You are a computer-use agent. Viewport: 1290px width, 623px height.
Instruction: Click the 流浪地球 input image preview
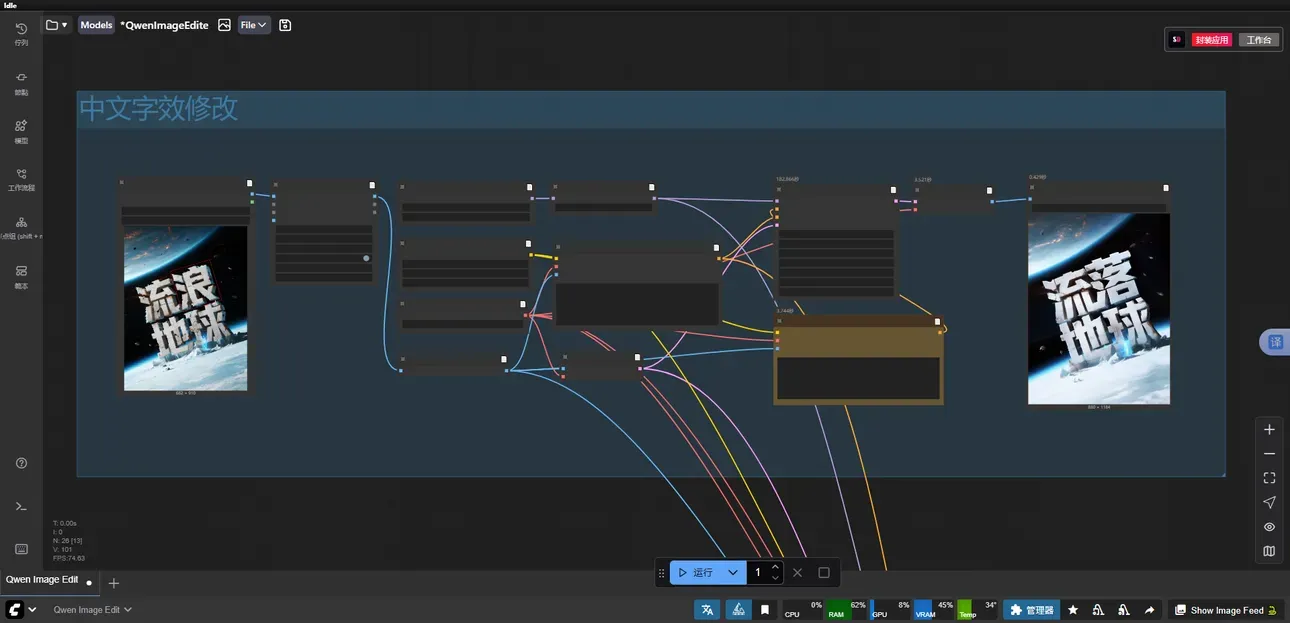coord(185,308)
